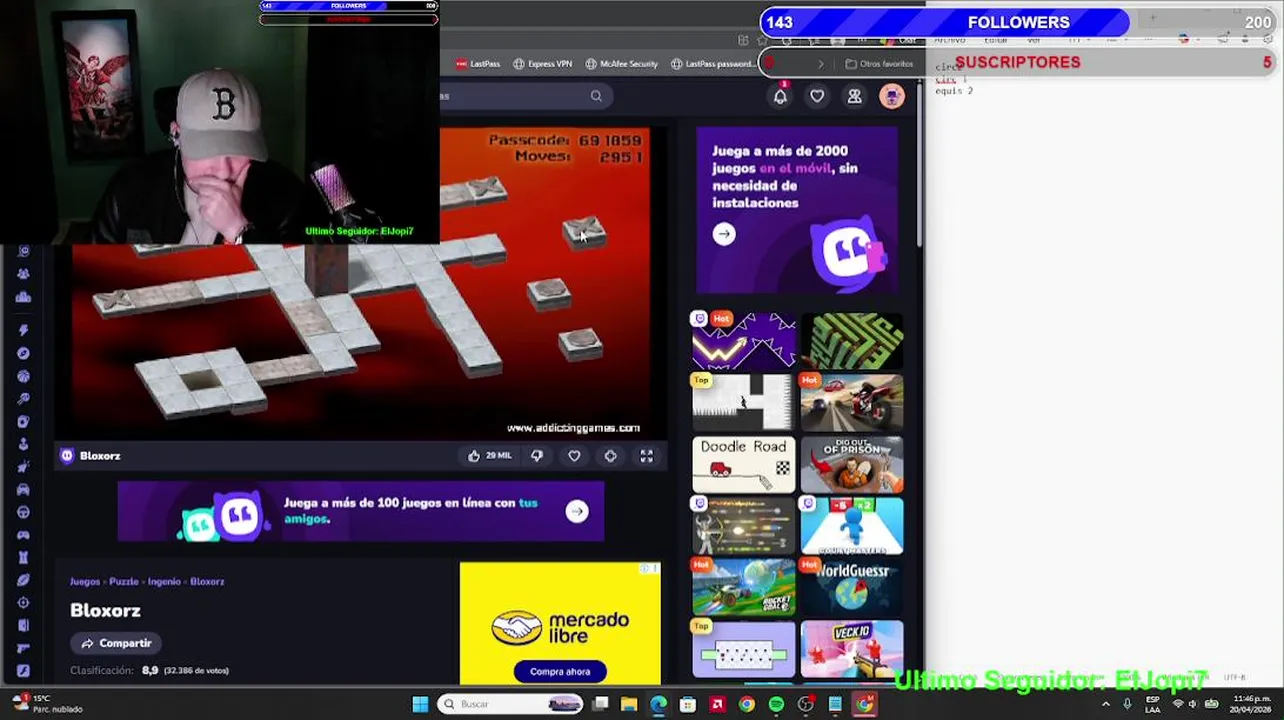
Task: Open the purple wave Hot game thumbnail
Action: click(743, 341)
